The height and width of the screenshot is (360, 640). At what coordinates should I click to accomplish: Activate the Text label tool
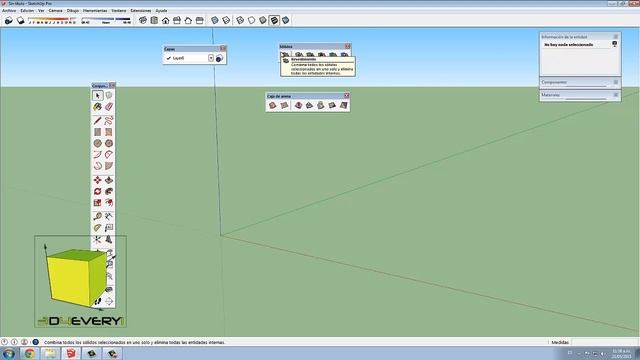click(109, 228)
